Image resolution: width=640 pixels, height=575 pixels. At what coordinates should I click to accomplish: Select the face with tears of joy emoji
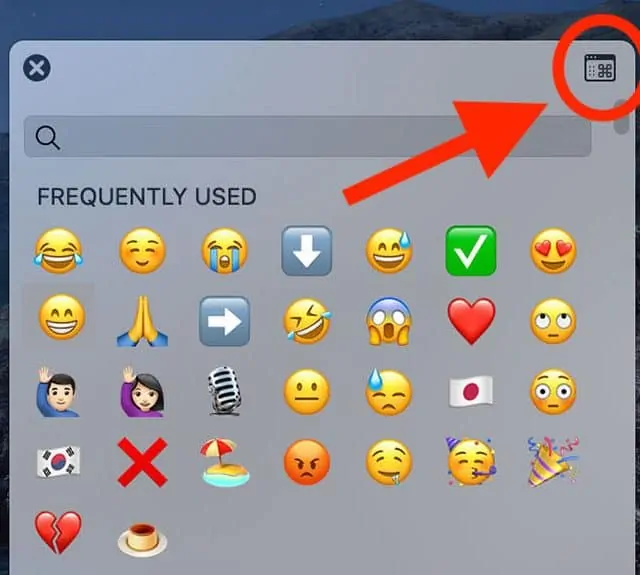click(58, 251)
